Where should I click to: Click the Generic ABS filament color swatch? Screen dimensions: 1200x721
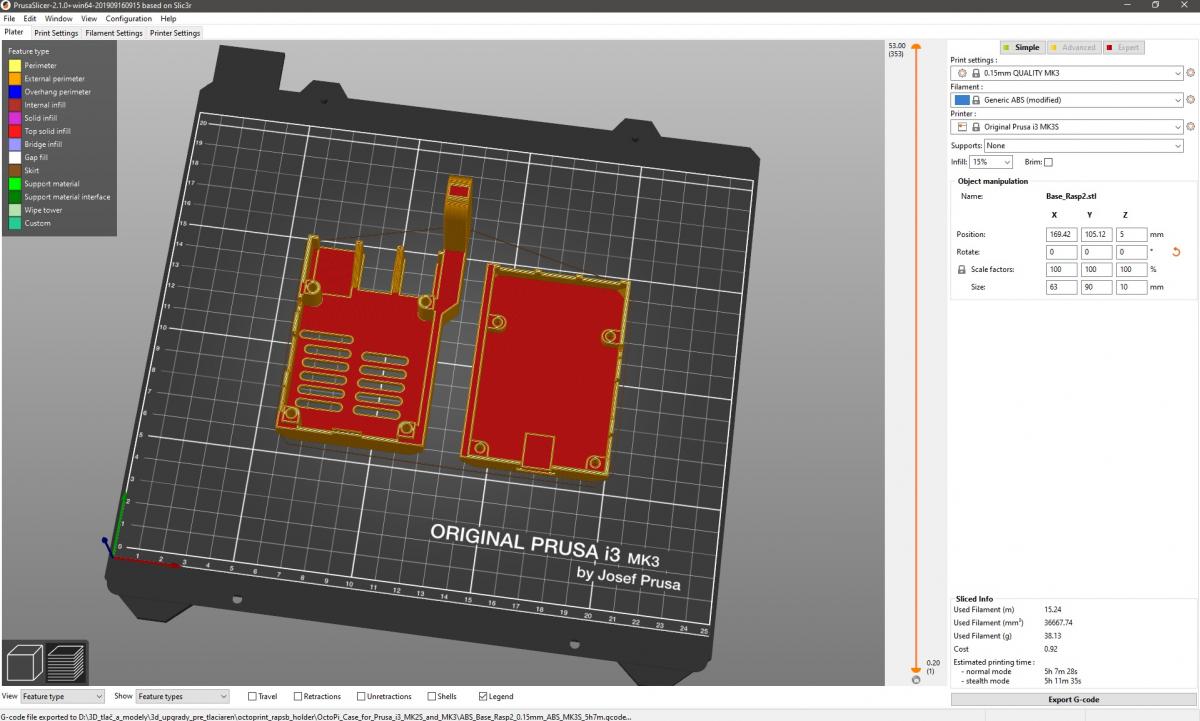click(962, 100)
